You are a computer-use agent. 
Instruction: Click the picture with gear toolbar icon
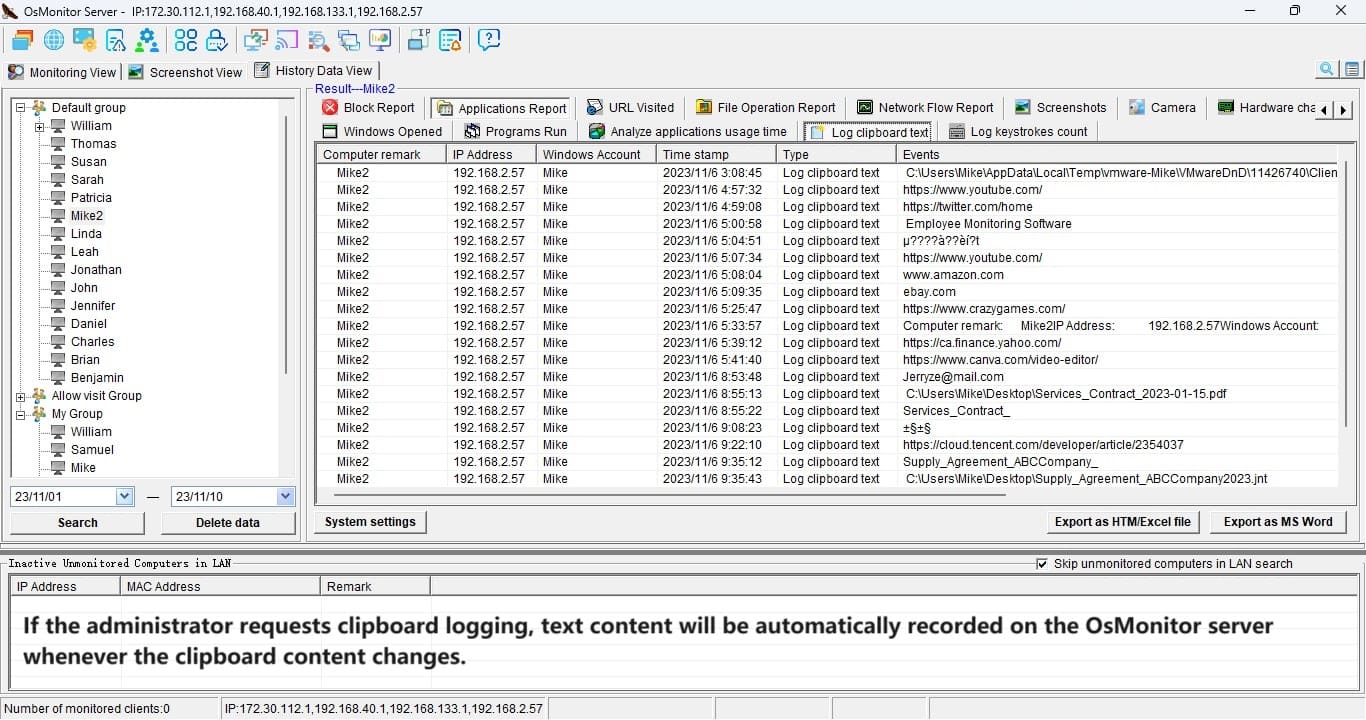pos(85,40)
